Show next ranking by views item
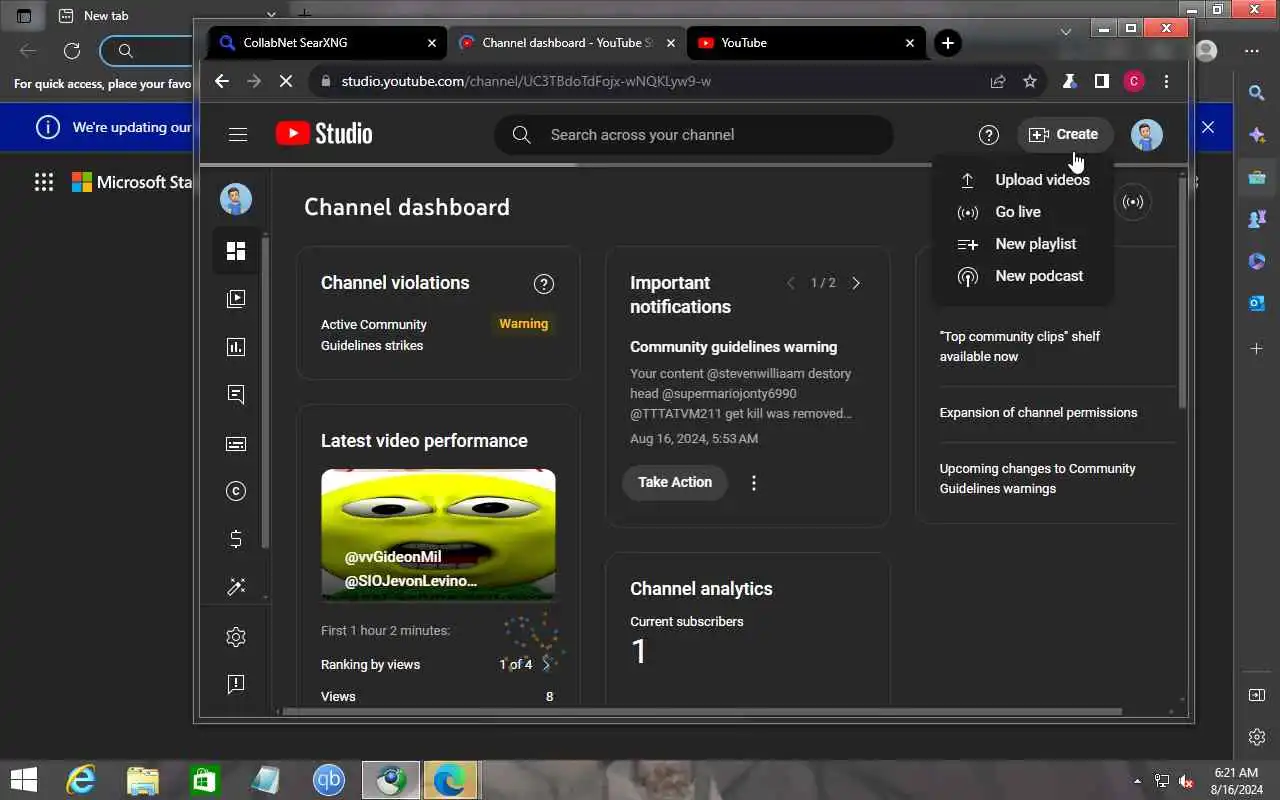 (546, 664)
